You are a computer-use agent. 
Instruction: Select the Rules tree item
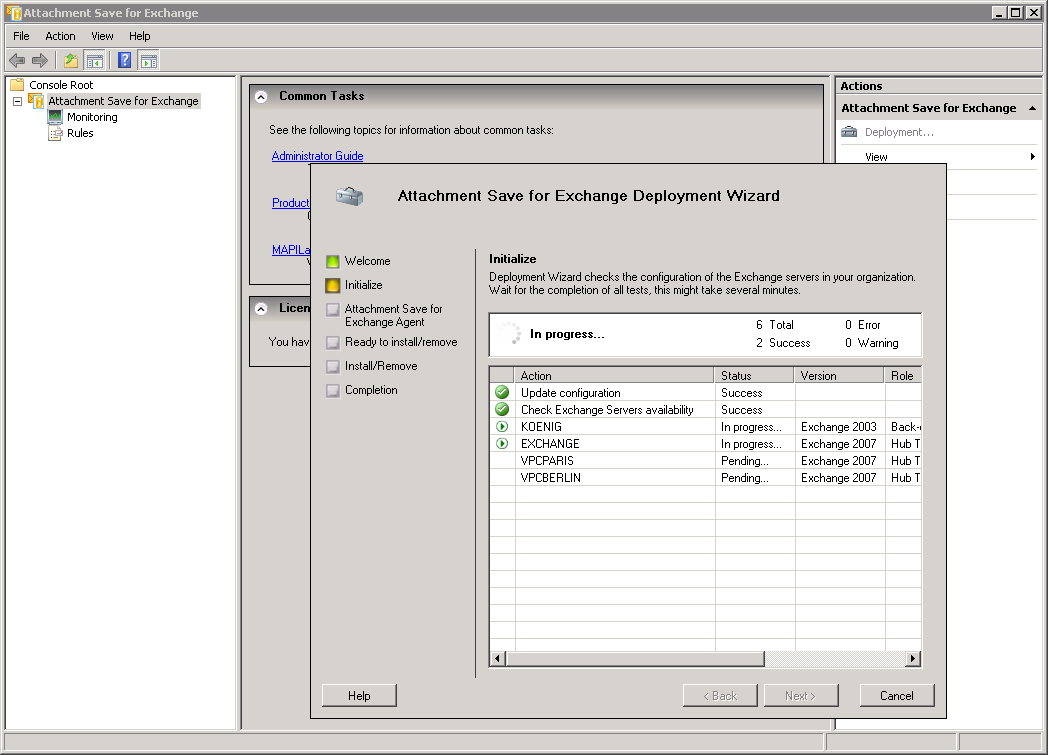coord(80,133)
